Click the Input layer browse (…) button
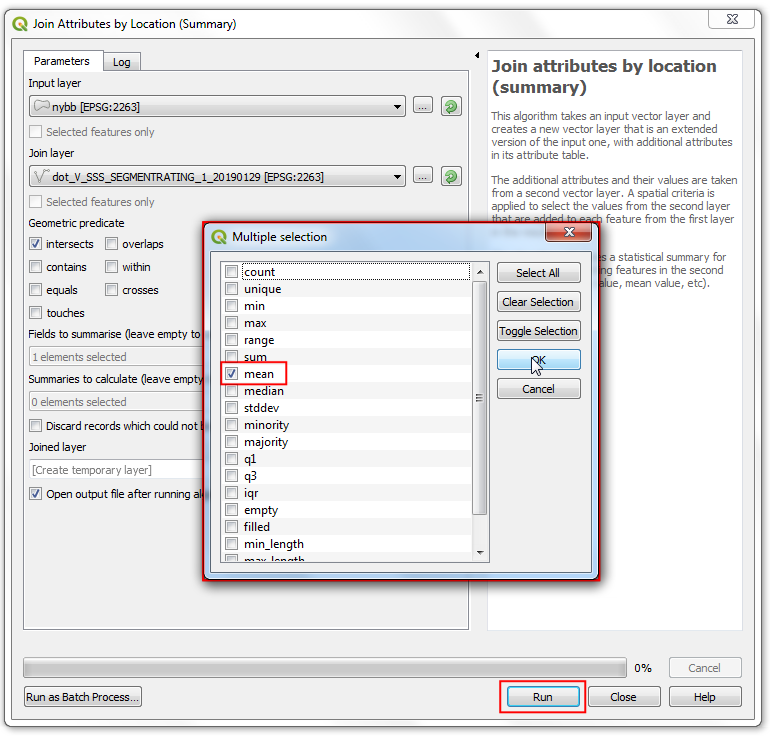This screenshot has width=770, height=738. [422, 106]
